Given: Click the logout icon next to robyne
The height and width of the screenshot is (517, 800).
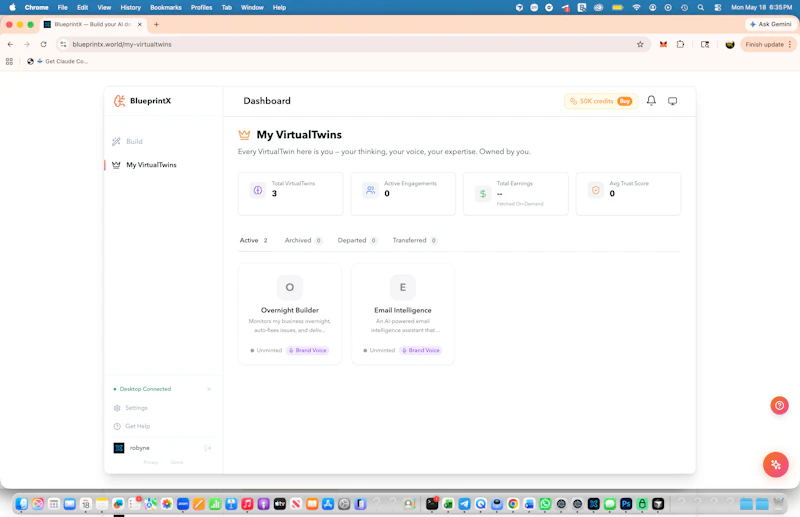Looking at the screenshot, I should click(x=208, y=448).
